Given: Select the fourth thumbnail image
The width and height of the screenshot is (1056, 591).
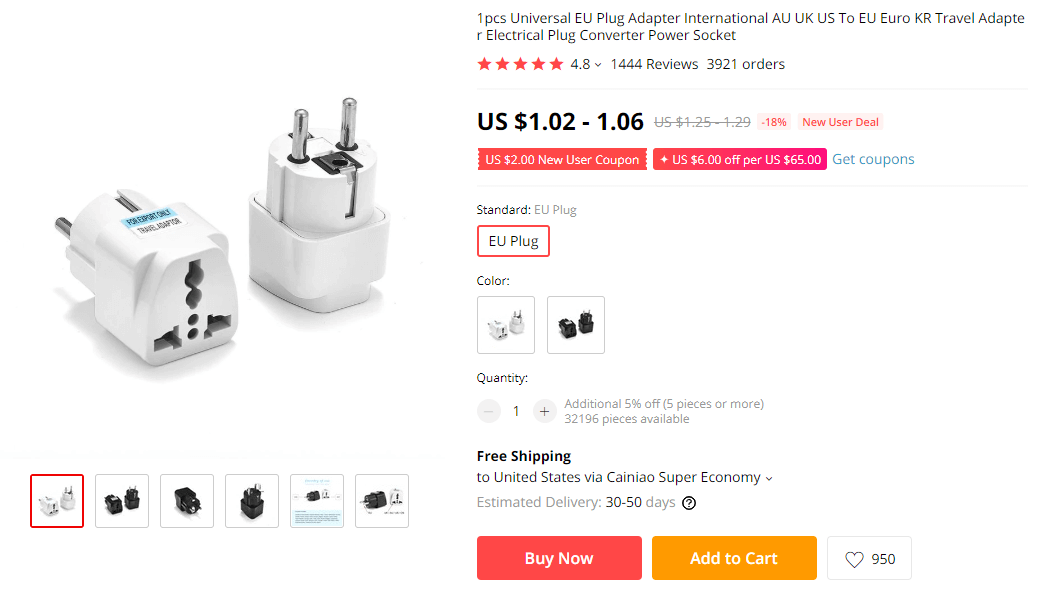Looking at the screenshot, I should tap(252, 501).
